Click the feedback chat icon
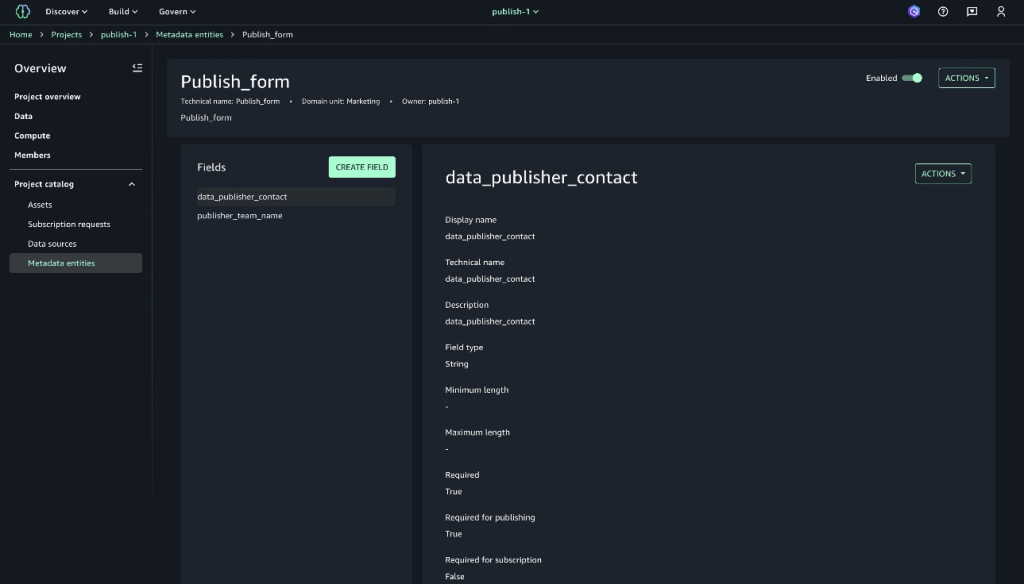The width and height of the screenshot is (1024, 584). 972,12
